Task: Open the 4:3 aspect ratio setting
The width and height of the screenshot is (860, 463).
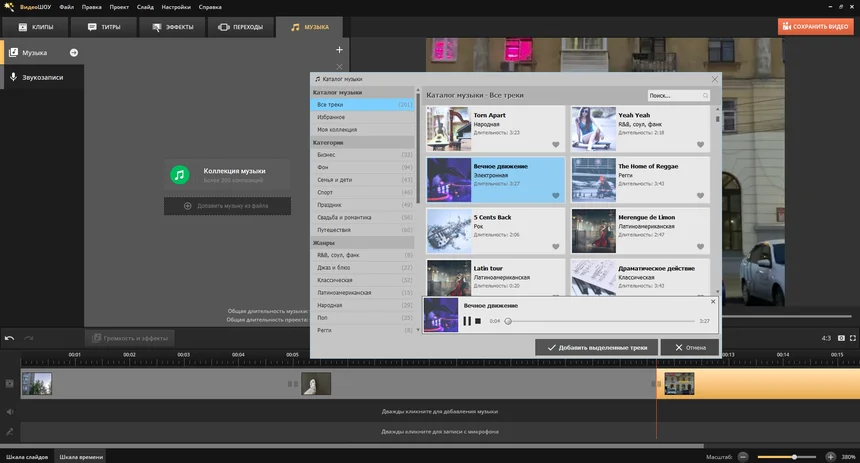Action: [826, 338]
